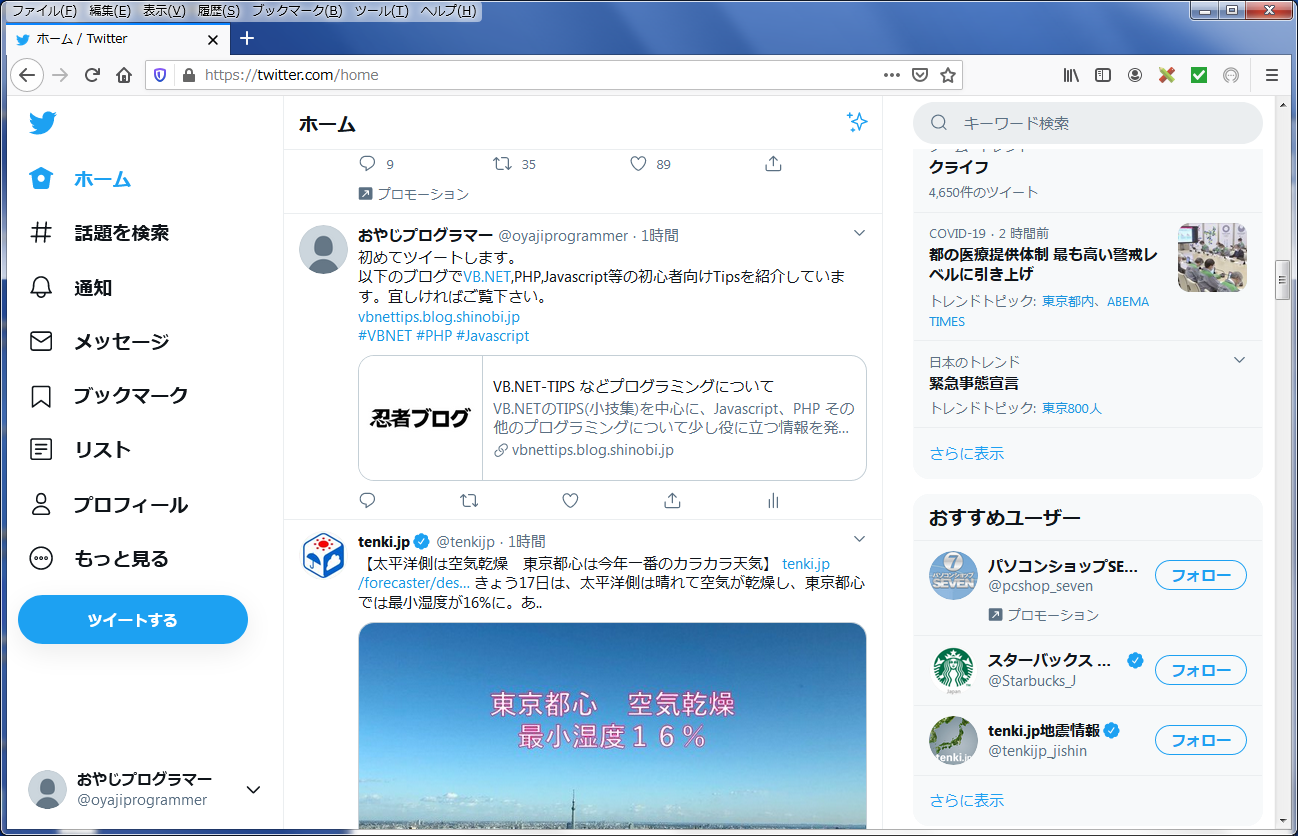Open 話題を検索 explore page
The height and width of the screenshot is (836, 1298).
point(98,233)
